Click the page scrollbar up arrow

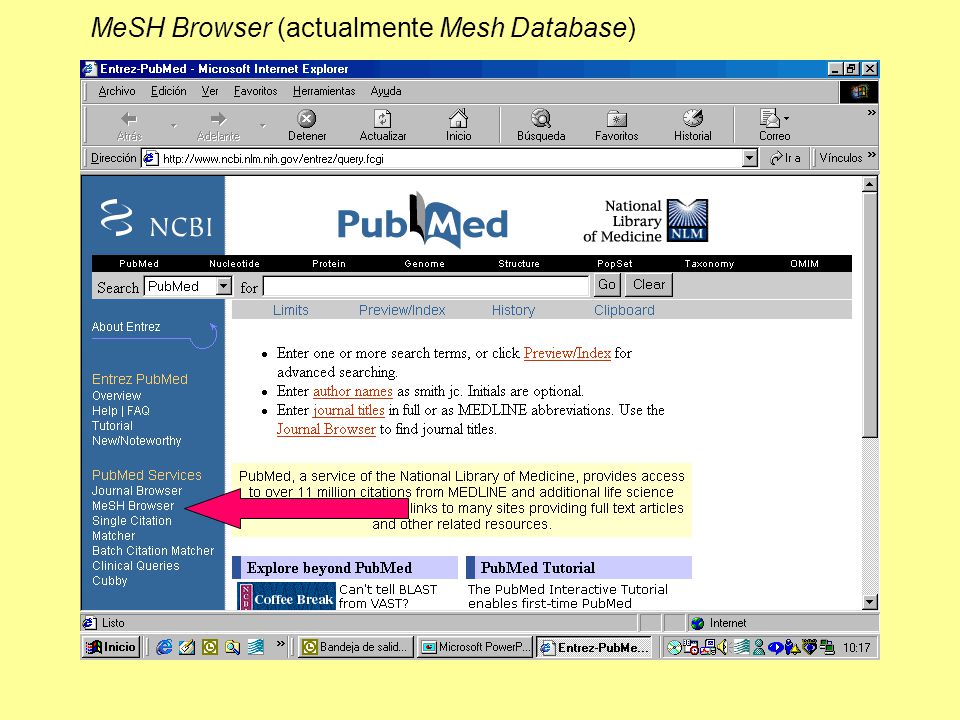coord(869,184)
